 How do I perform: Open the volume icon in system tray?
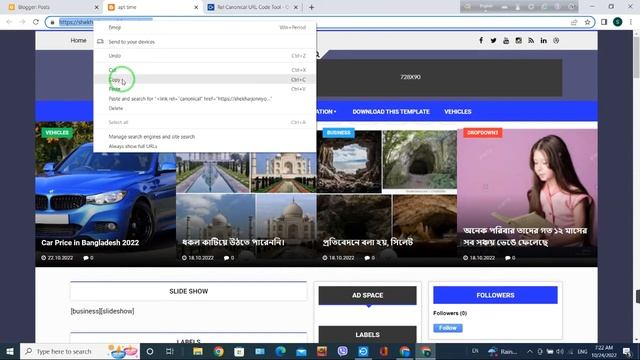coord(560,351)
